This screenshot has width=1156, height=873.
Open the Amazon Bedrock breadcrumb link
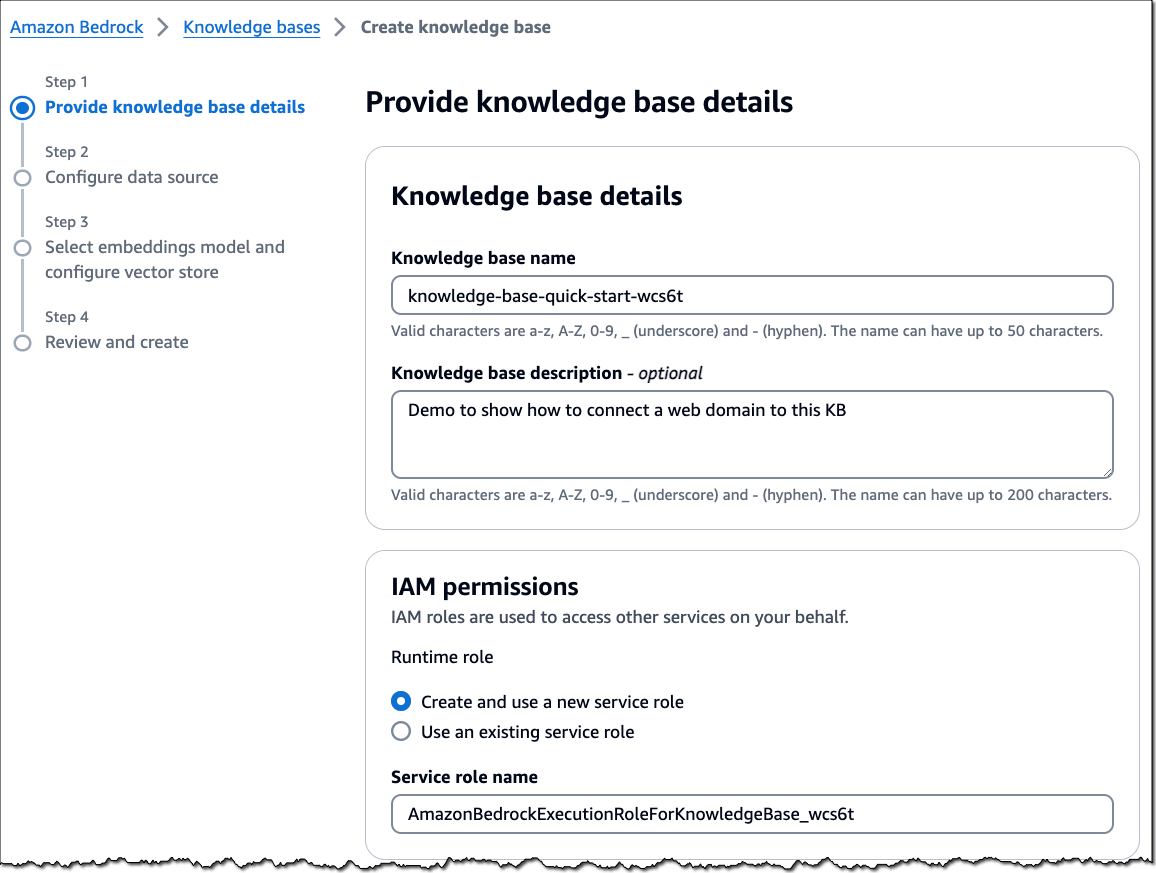tap(76, 27)
